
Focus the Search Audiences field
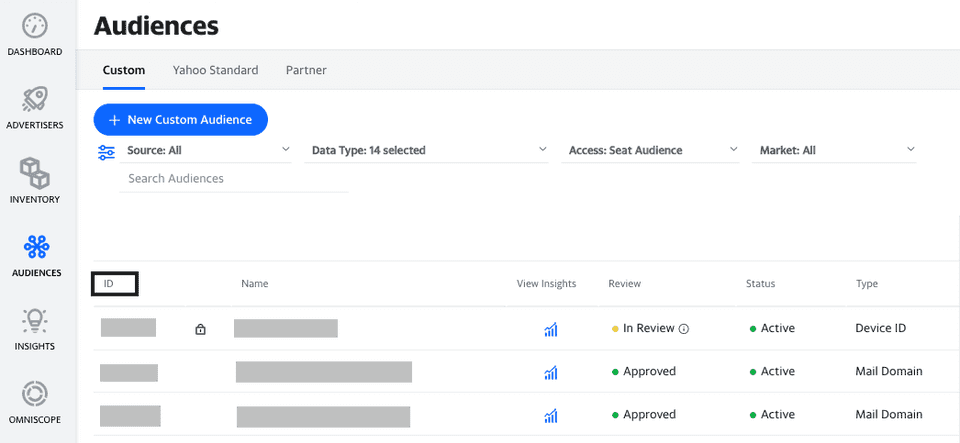pyautogui.click(x=234, y=179)
